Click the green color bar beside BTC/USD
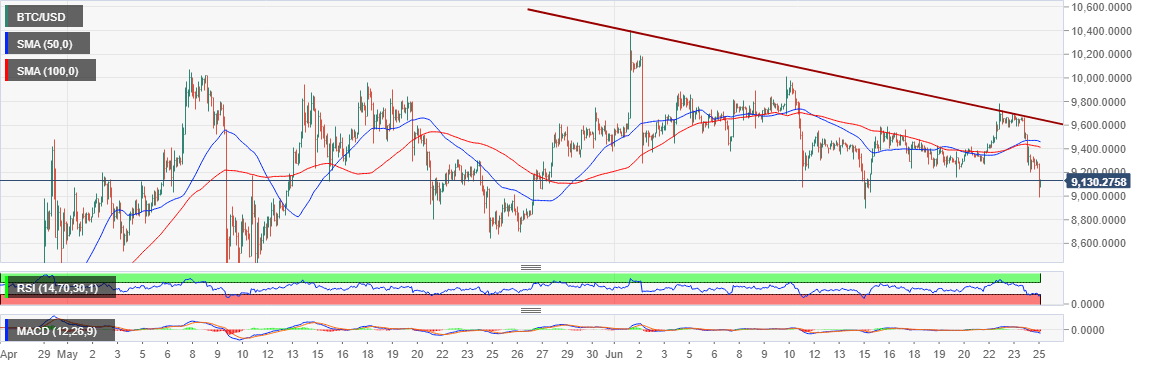1153x367 pixels. coord(7,15)
